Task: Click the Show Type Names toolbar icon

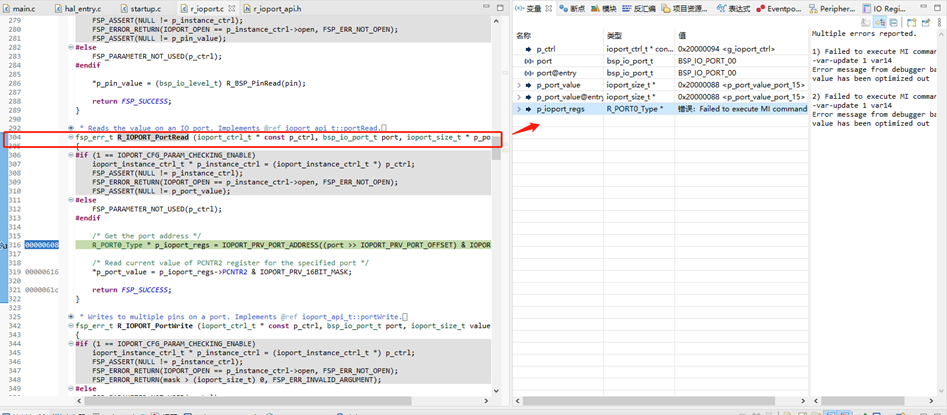Action: pos(865,22)
